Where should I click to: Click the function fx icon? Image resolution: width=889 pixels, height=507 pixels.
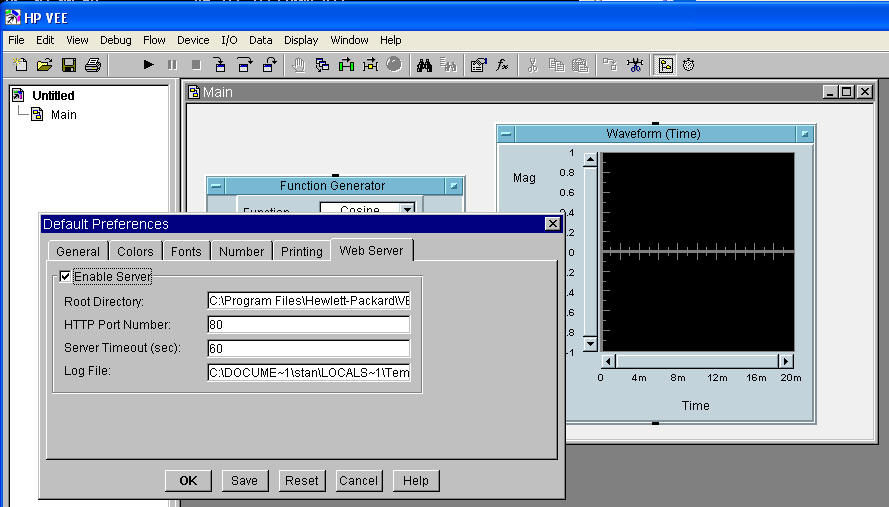tap(503, 65)
